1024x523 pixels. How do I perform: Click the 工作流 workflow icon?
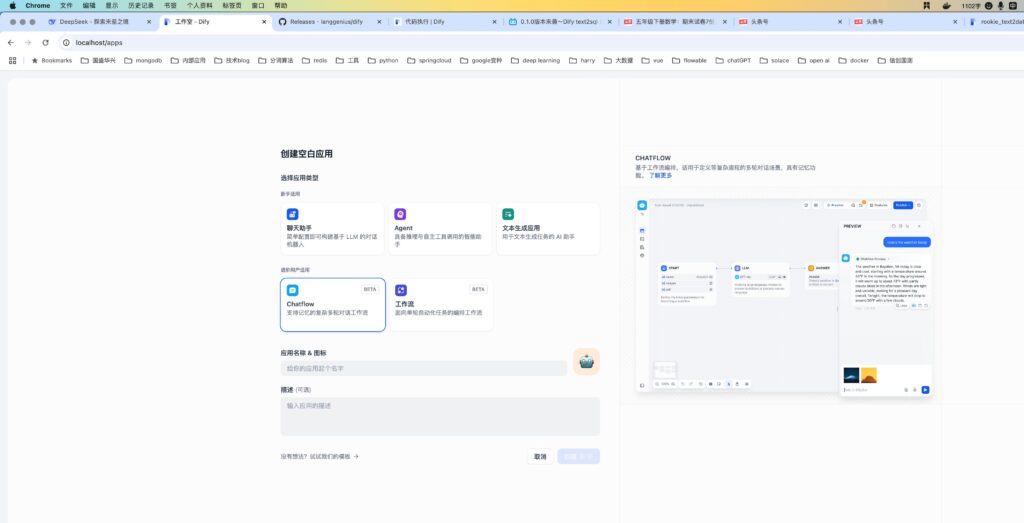click(x=400, y=290)
